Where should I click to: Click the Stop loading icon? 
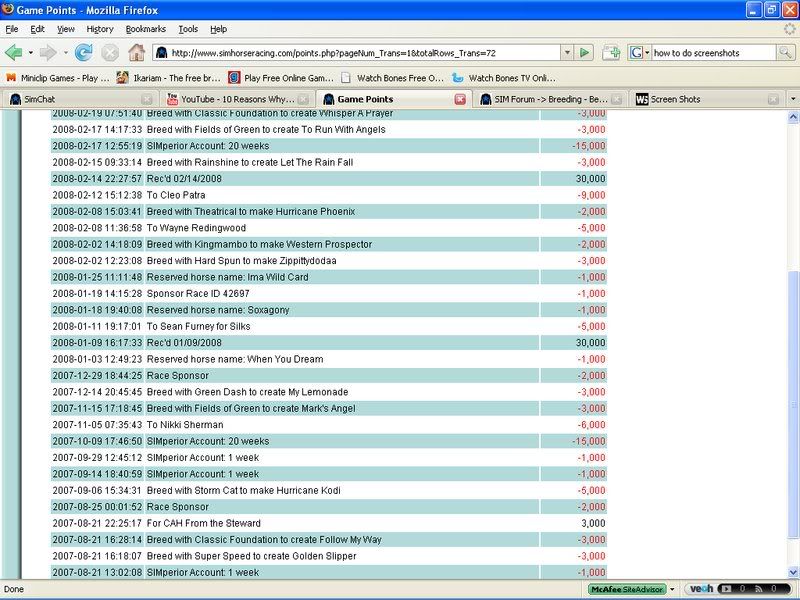(x=109, y=52)
